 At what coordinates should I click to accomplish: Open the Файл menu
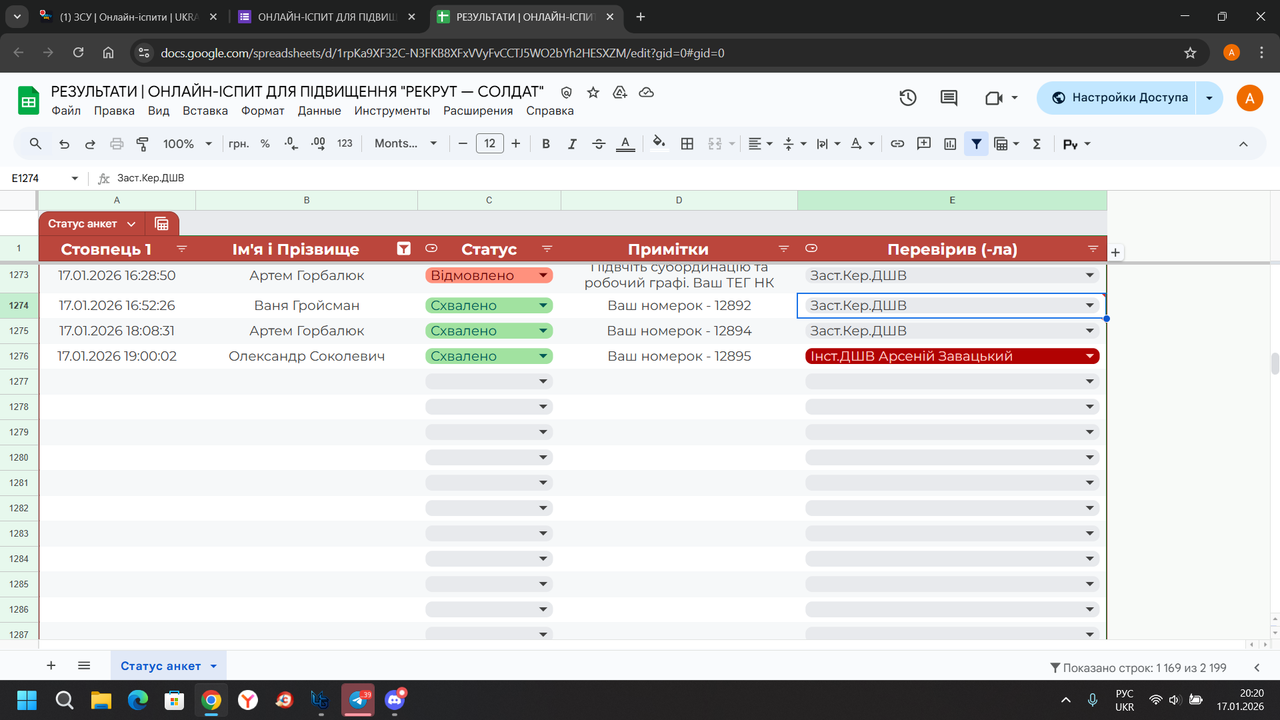click(x=66, y=111)
